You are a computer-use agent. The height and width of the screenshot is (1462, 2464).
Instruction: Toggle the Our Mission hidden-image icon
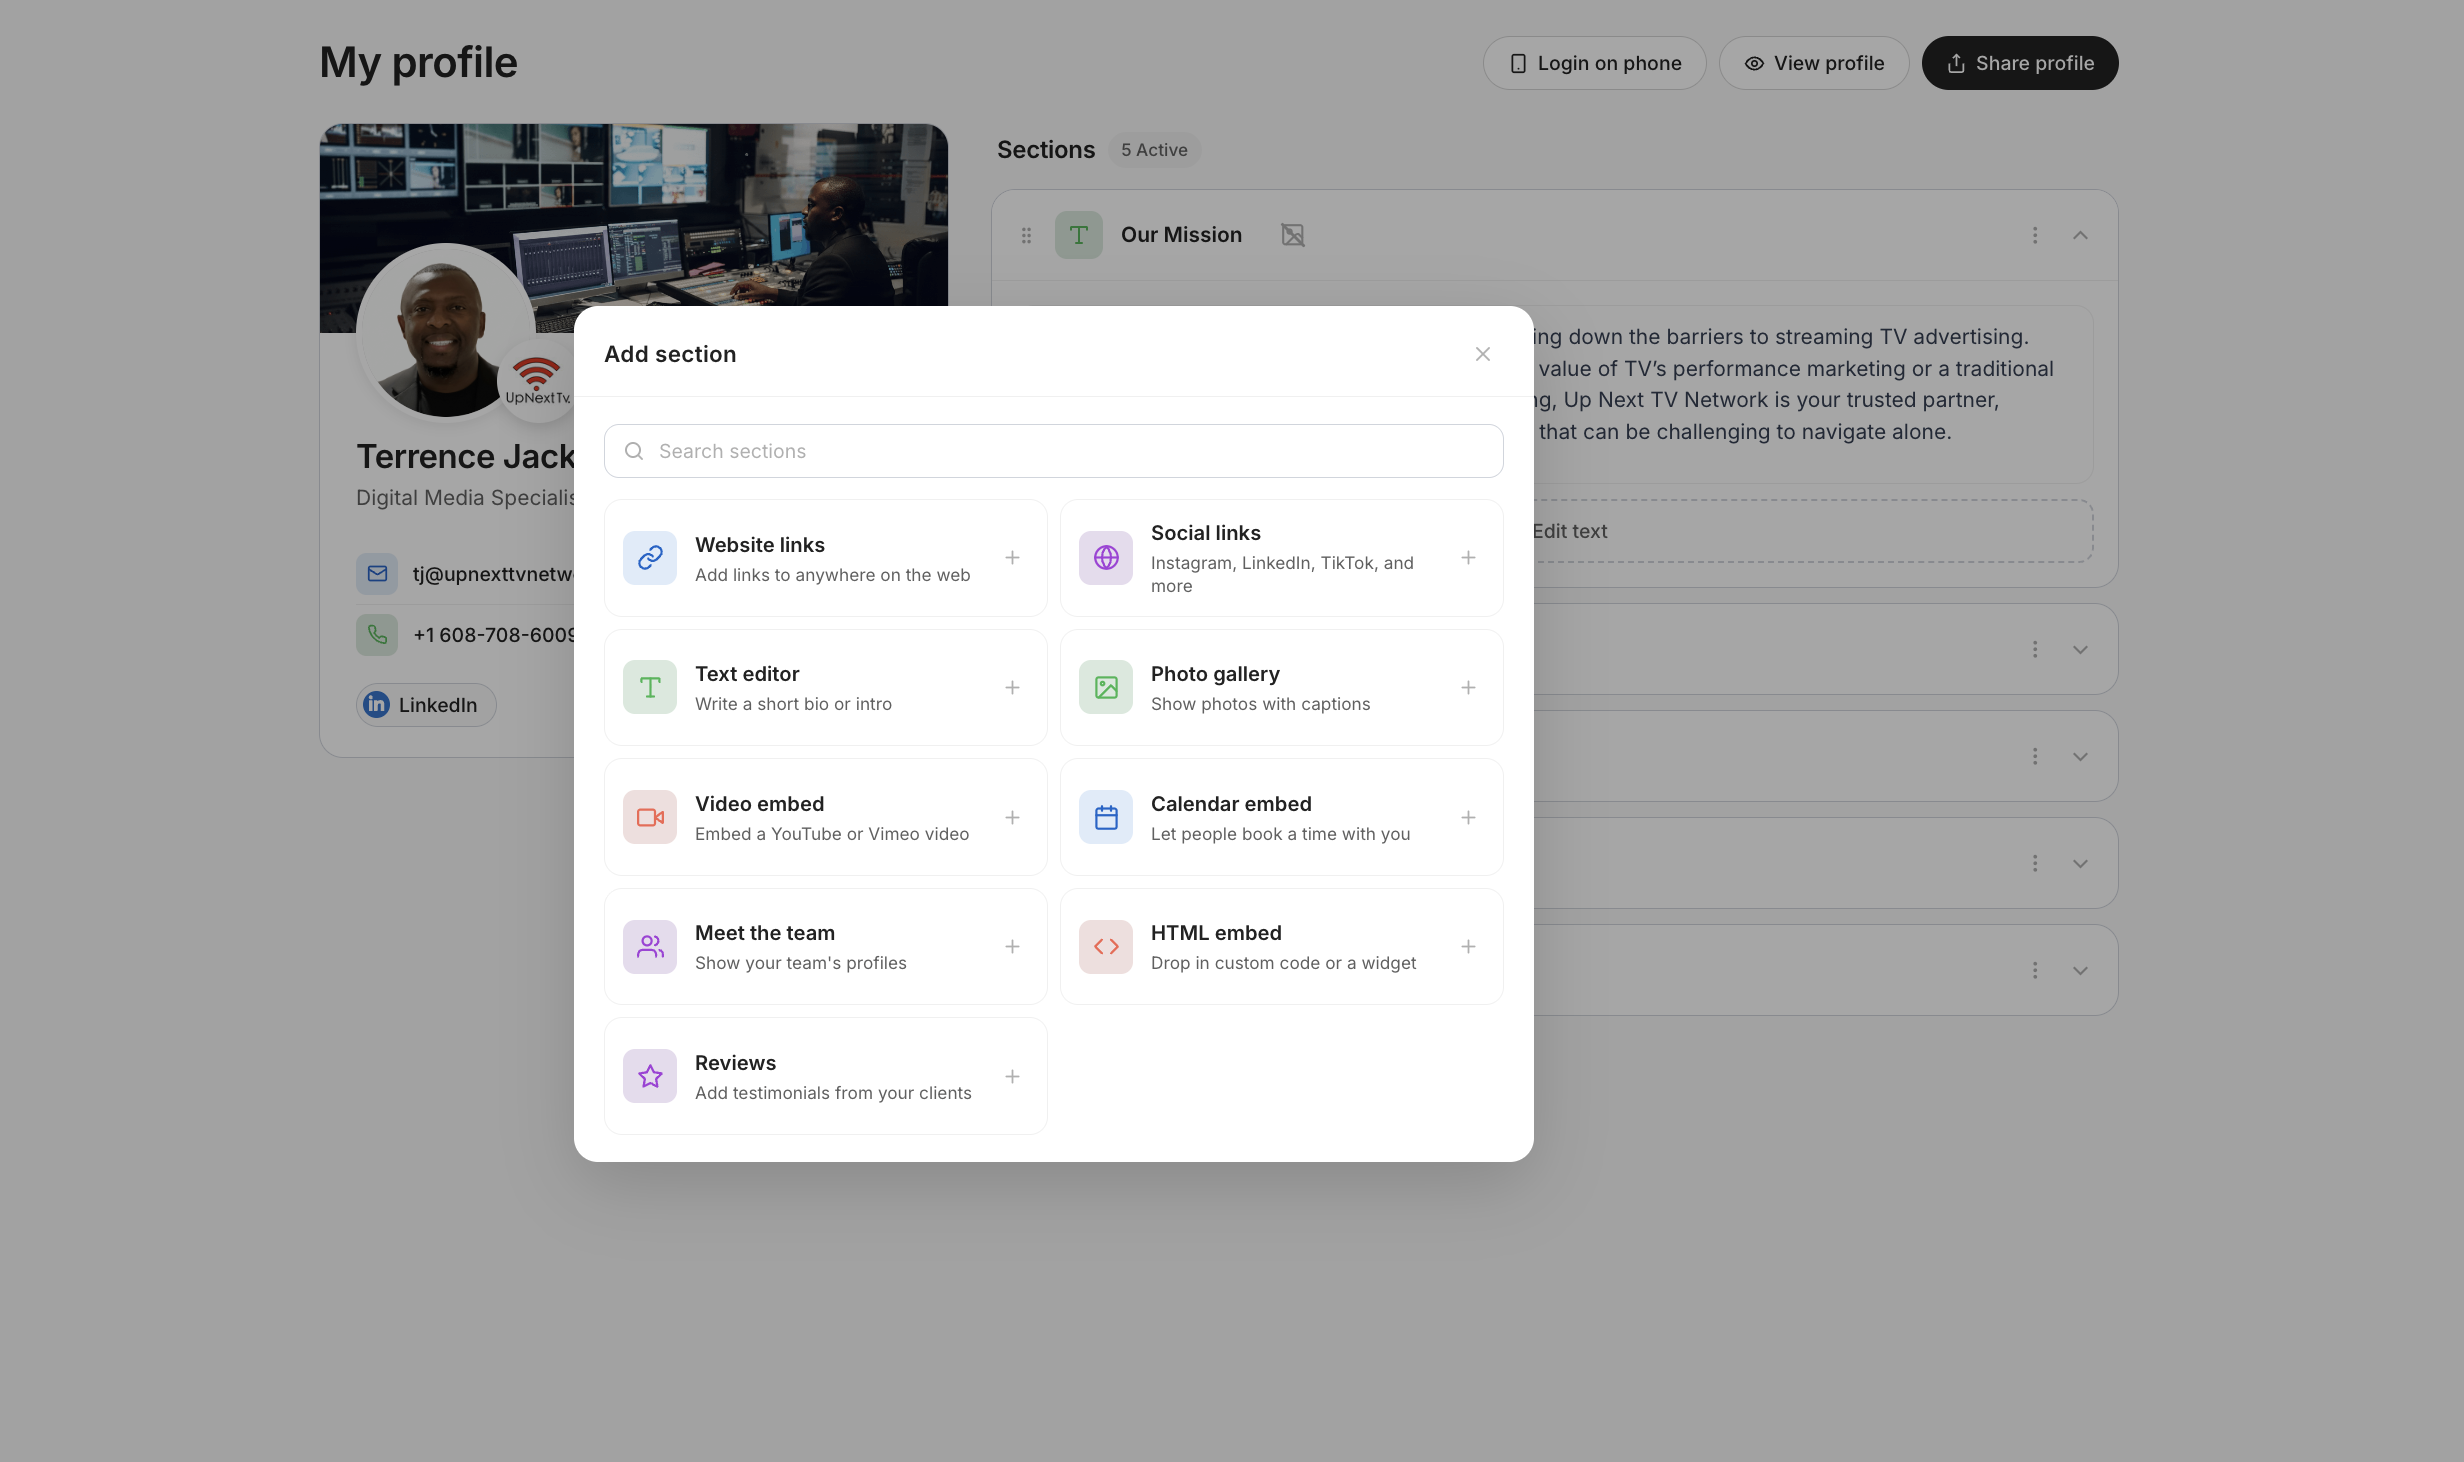click(x=1293, y=235)
